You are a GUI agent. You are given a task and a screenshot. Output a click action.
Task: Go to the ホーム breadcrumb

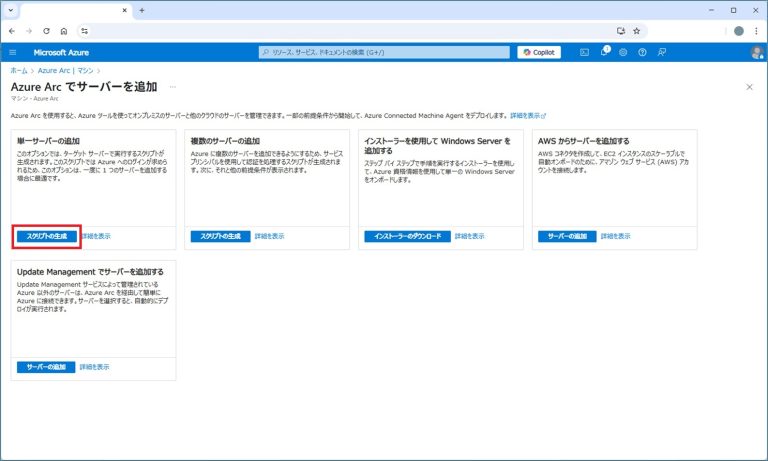[x=18, y=71]
